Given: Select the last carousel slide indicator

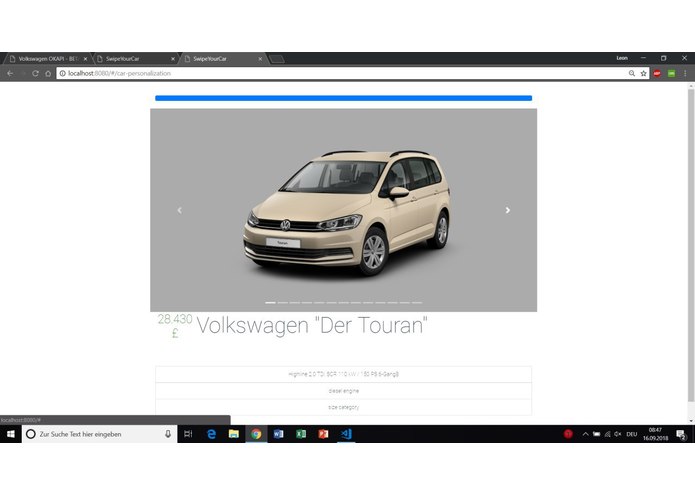Looking at the screenshot, I should (x=417, y=303).
